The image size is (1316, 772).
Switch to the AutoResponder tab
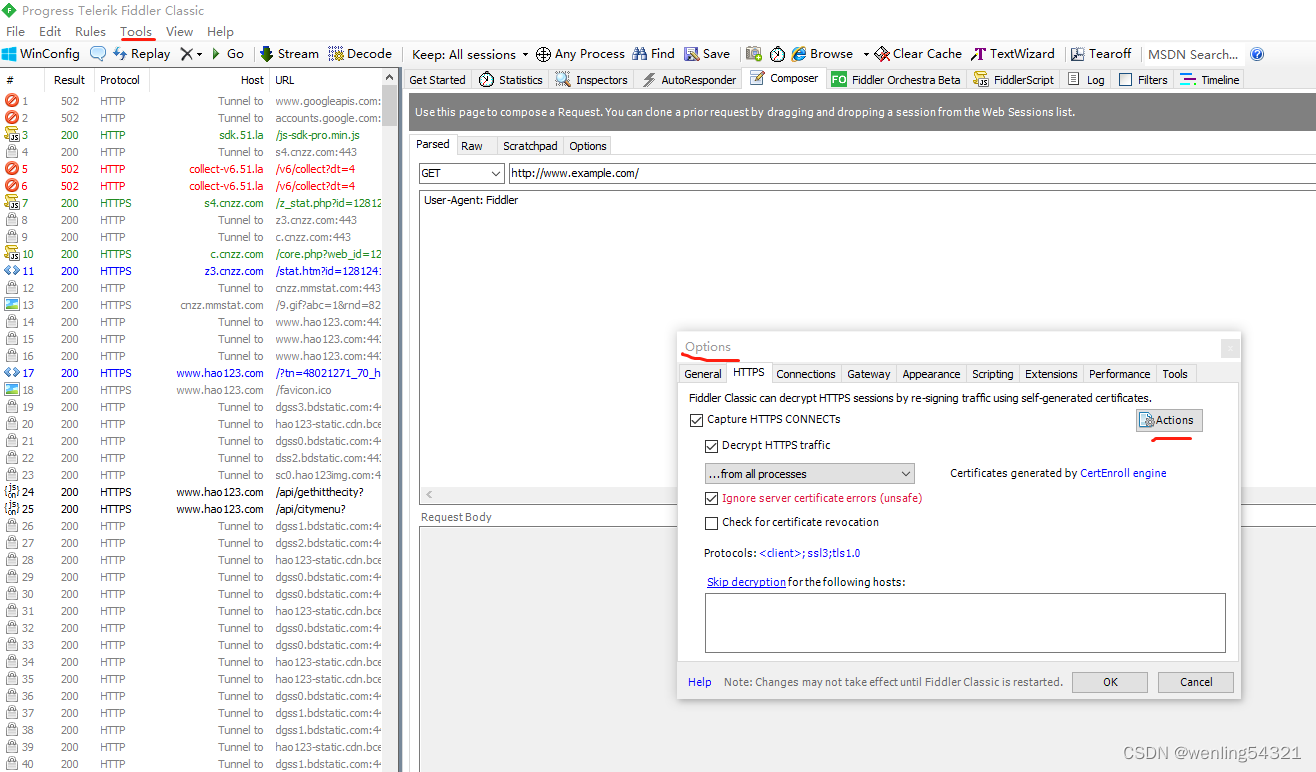(688, 80)
